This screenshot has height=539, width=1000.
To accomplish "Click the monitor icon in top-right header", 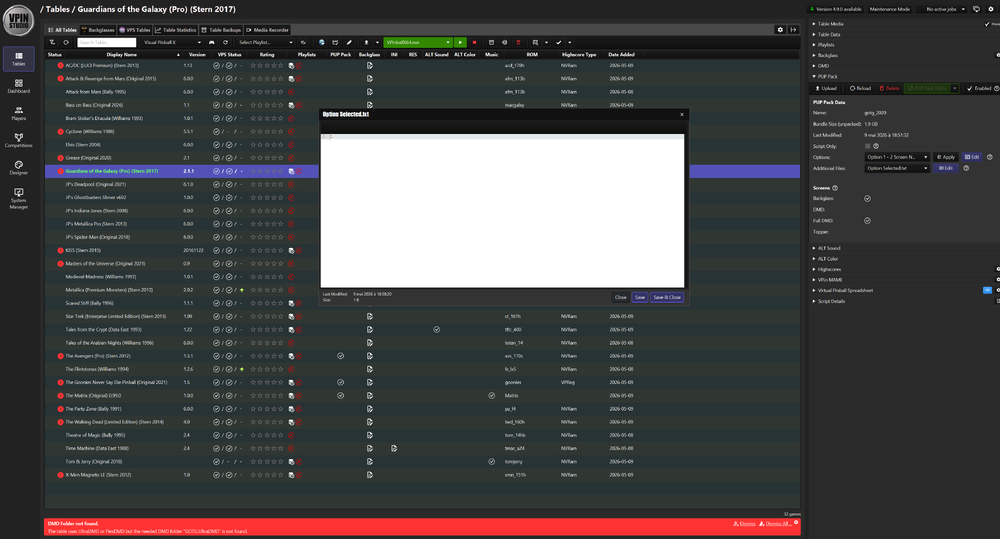I will pos(976,9).
